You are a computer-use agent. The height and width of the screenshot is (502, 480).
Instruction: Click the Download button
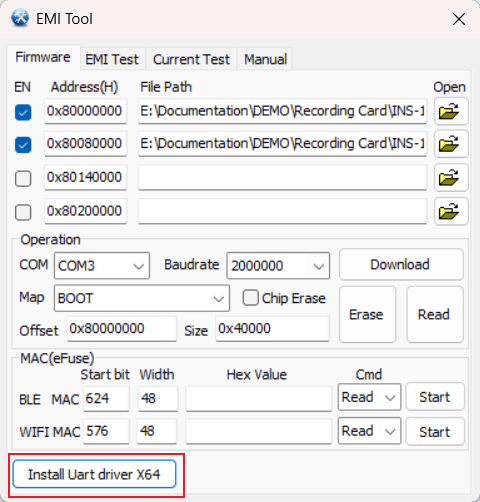point(401,264)
